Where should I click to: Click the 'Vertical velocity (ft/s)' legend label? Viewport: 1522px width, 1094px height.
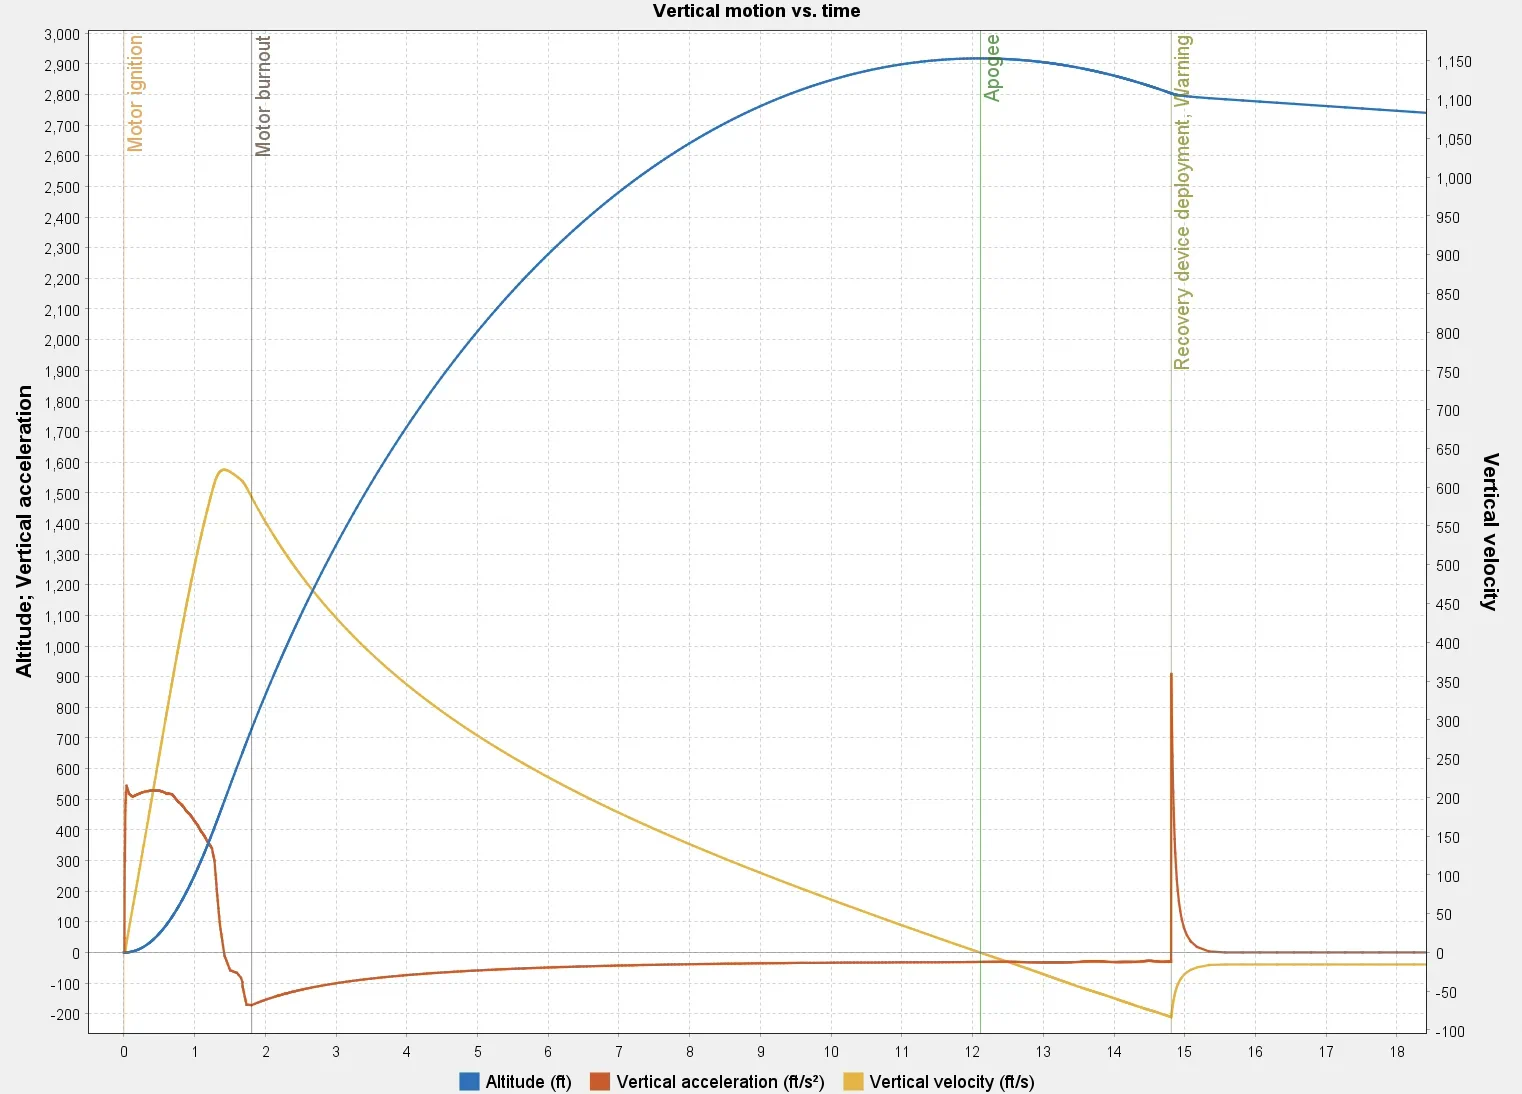952,1081
